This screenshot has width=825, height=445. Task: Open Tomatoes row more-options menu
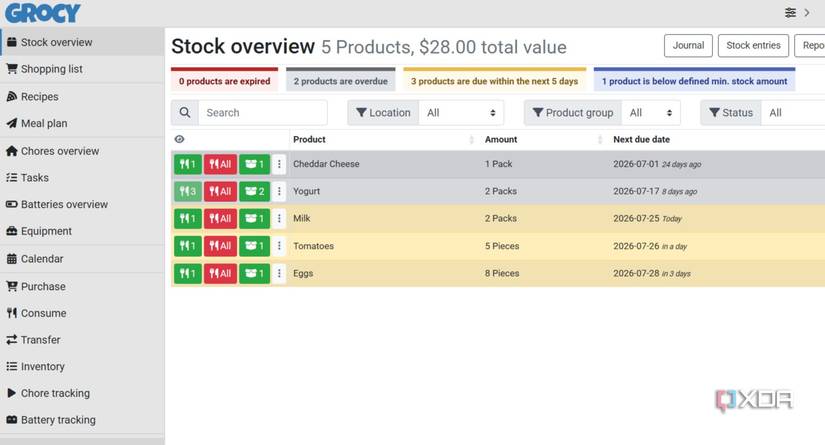coord(279,246)
